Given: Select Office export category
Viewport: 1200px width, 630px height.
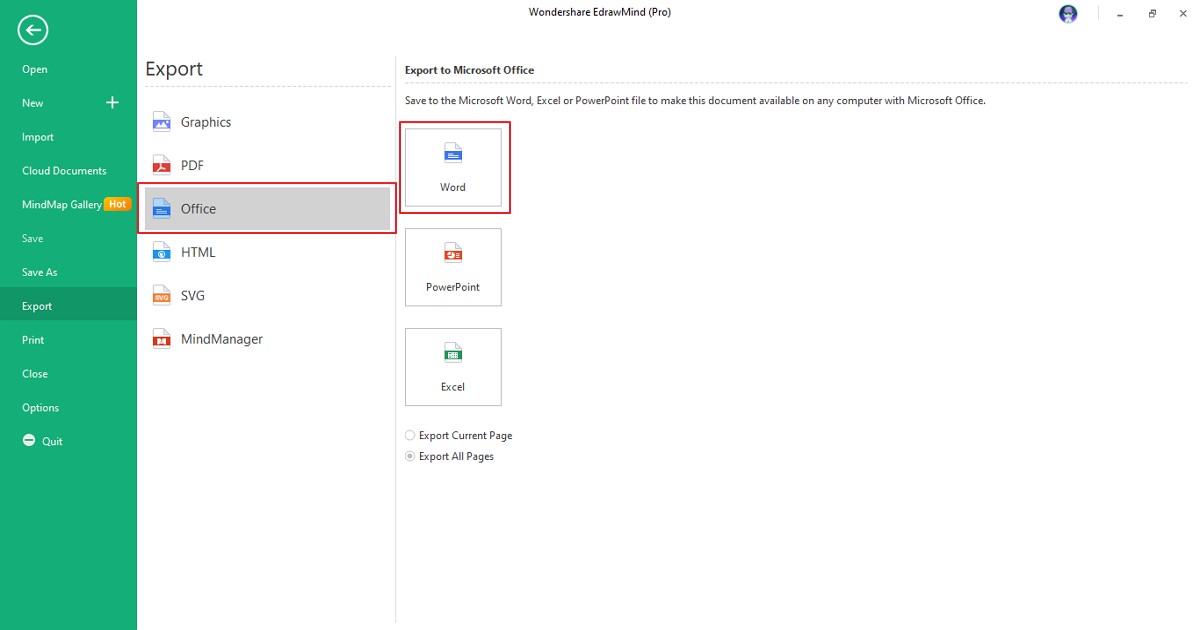Looking at the screenshot, I should (x=268, y=208).
